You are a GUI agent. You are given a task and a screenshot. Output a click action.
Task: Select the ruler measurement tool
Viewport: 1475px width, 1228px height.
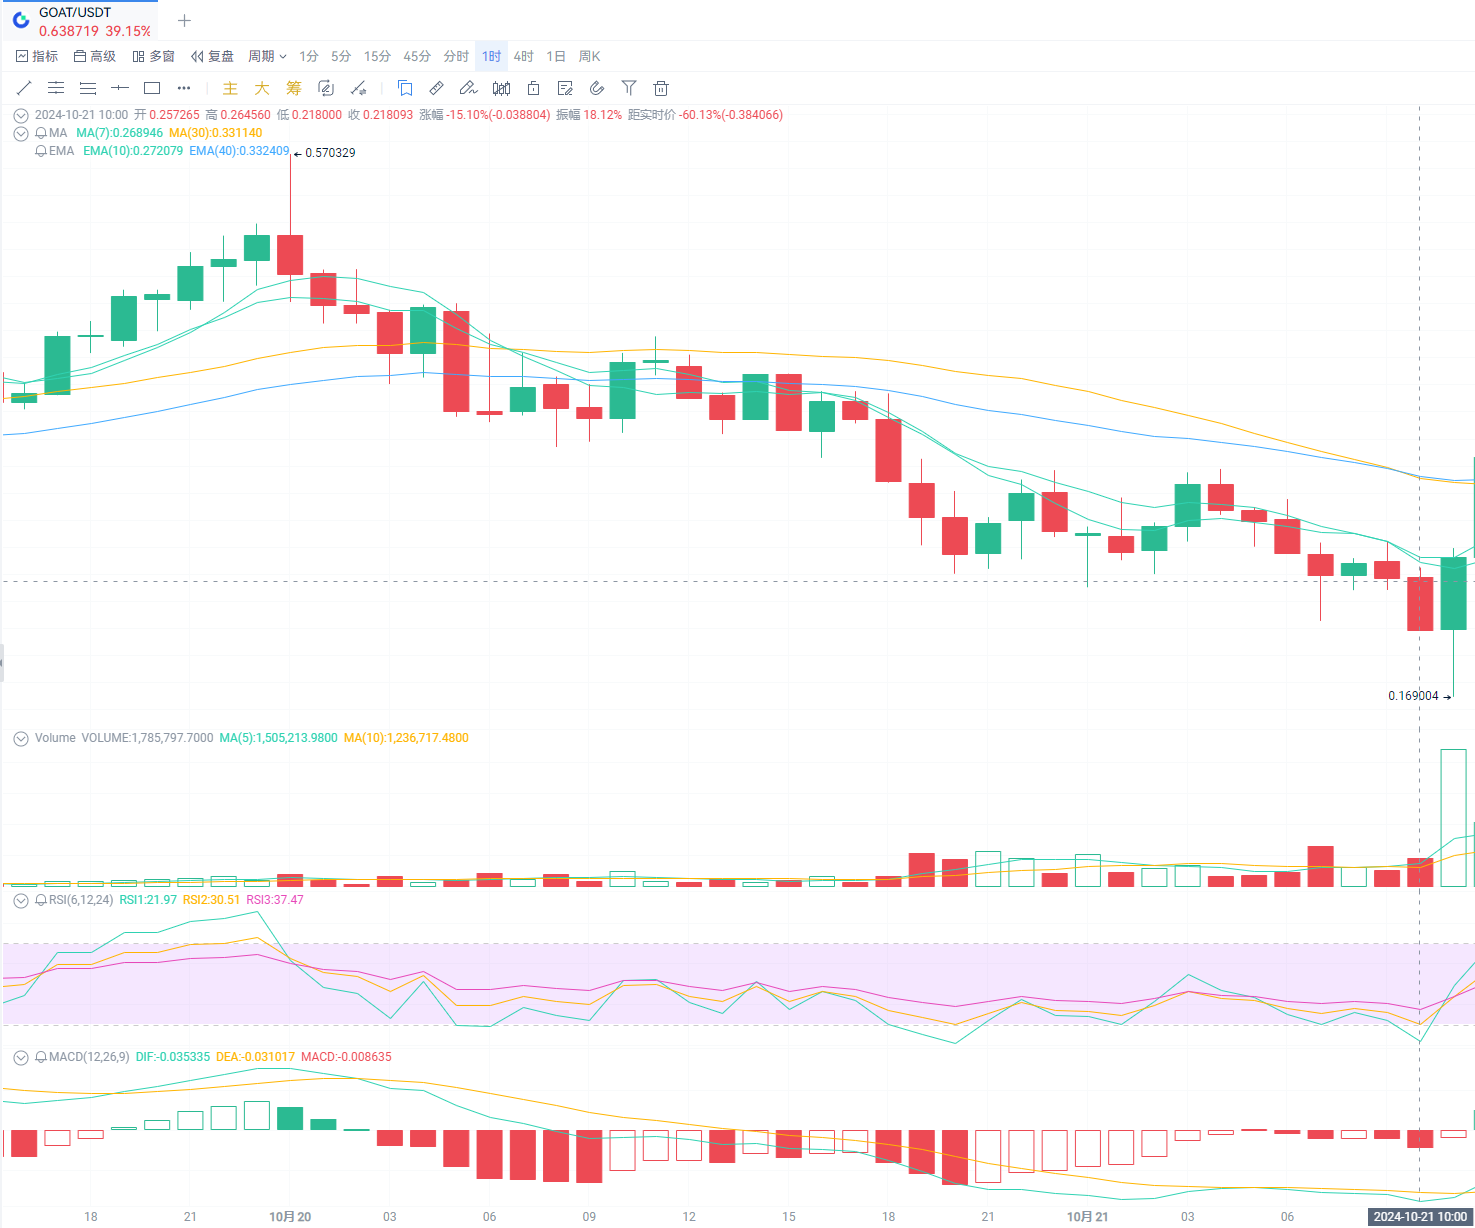pos(437,88)
